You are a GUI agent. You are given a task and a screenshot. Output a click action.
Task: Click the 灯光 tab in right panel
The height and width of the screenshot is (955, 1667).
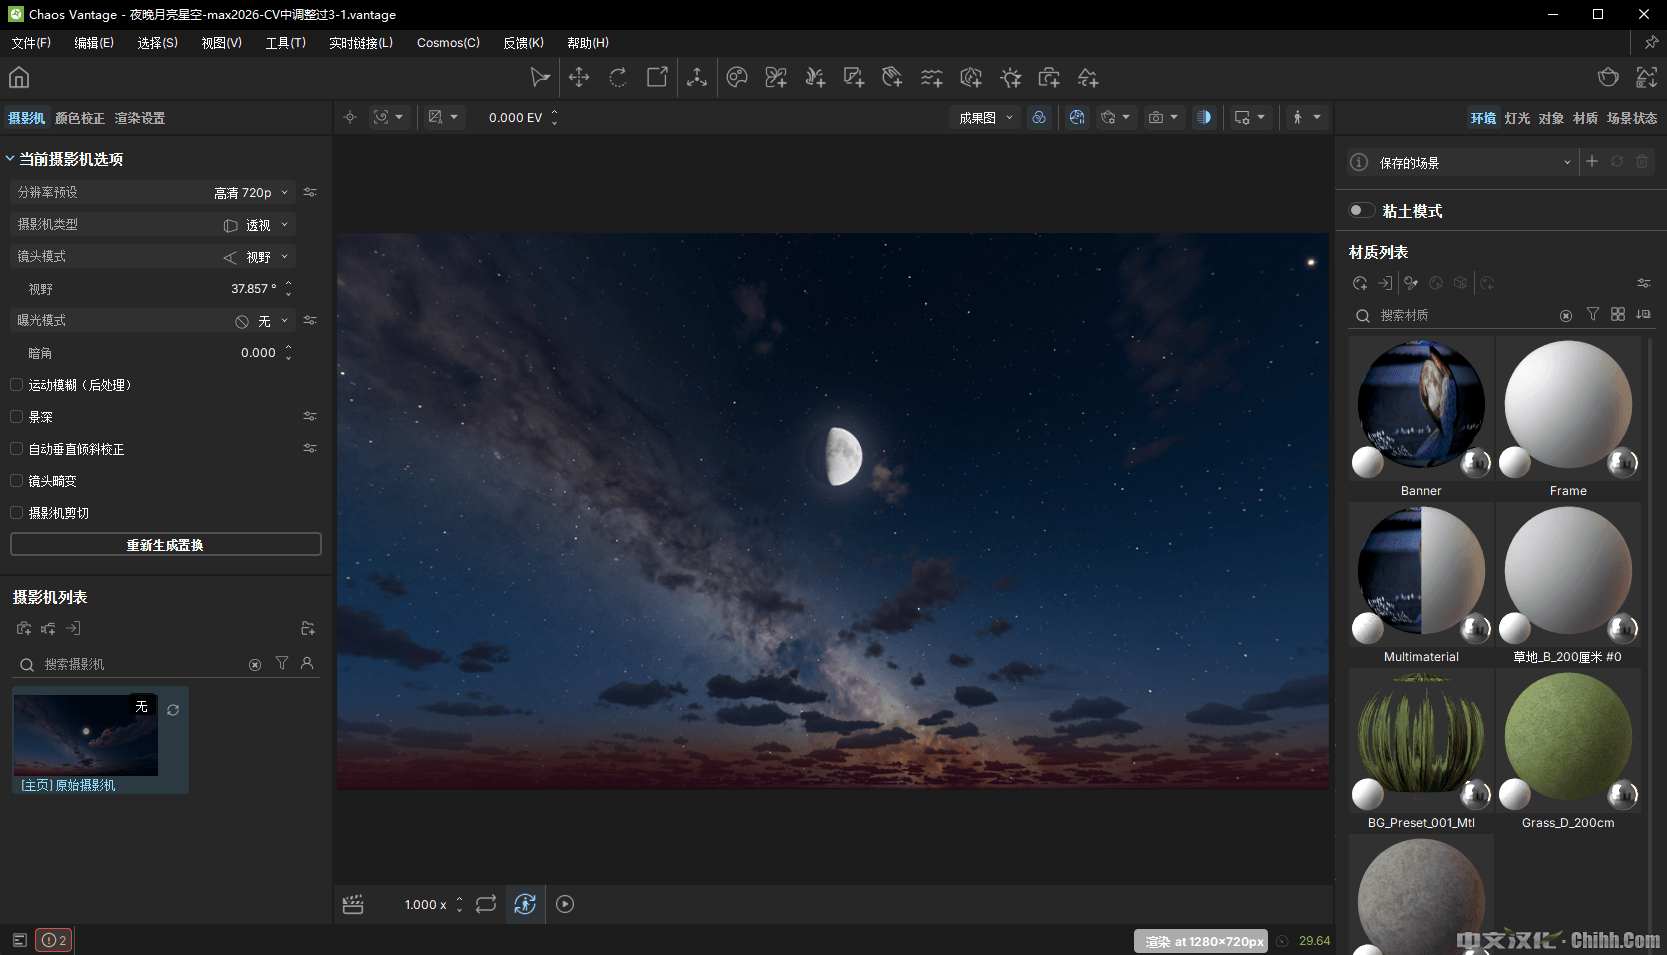[x=1517, y=118]
